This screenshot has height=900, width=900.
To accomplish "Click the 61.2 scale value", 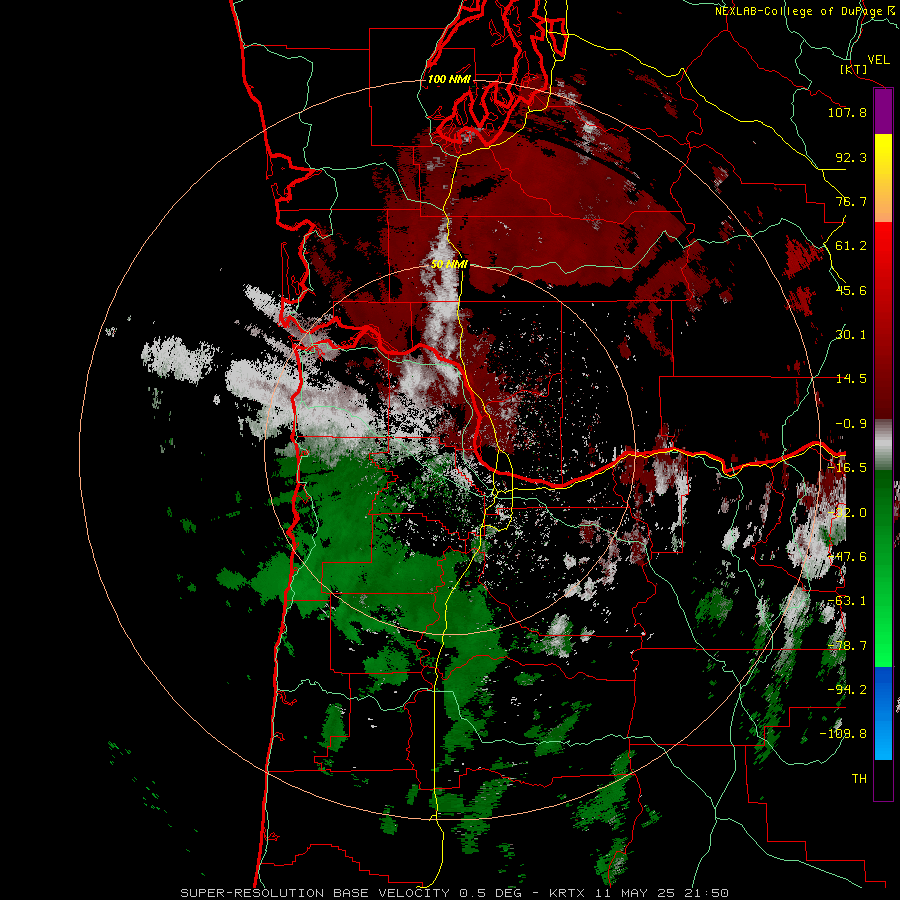I will [x=851, y=246].
